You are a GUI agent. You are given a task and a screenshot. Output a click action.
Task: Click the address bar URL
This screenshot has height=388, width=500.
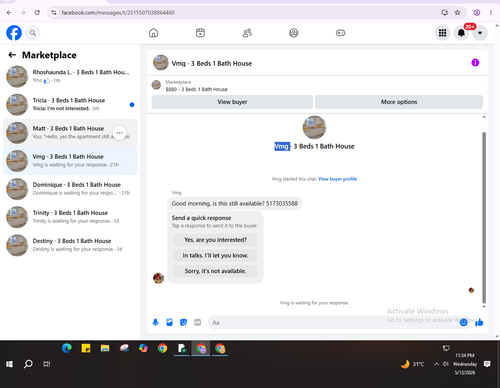click(x=118, y=13)
